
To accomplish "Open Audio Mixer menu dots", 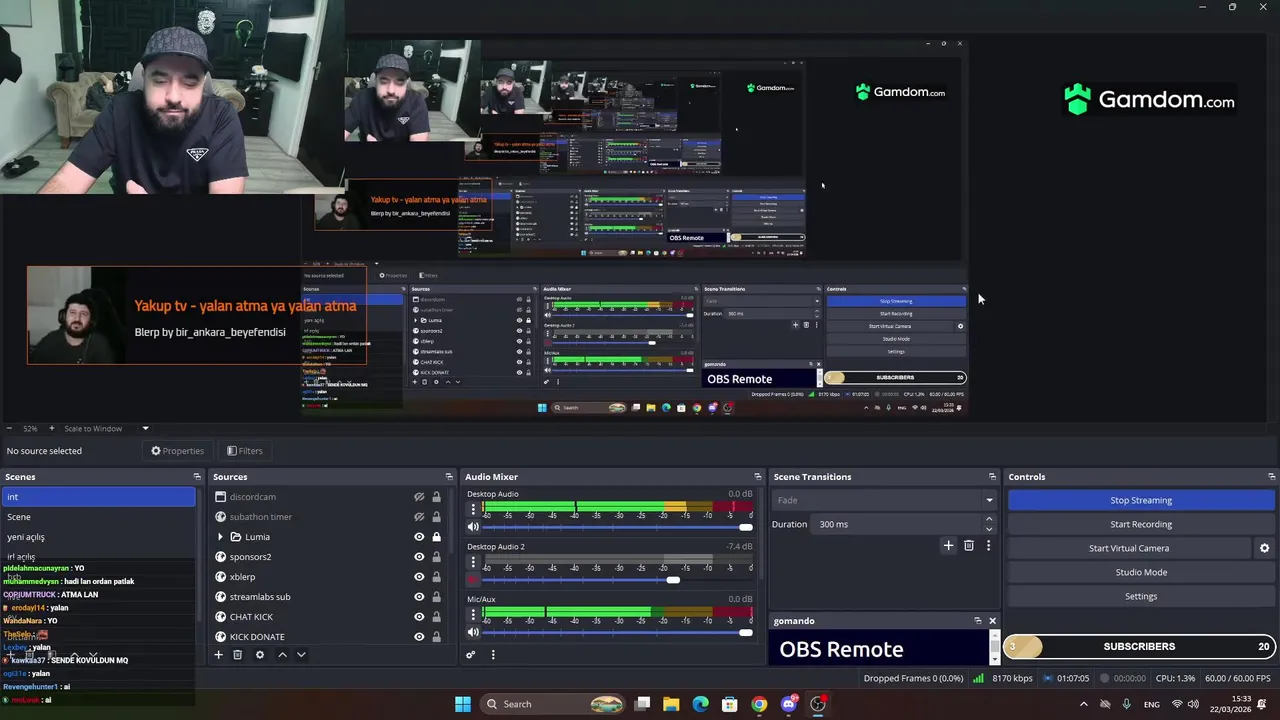I will click(492, 655).
